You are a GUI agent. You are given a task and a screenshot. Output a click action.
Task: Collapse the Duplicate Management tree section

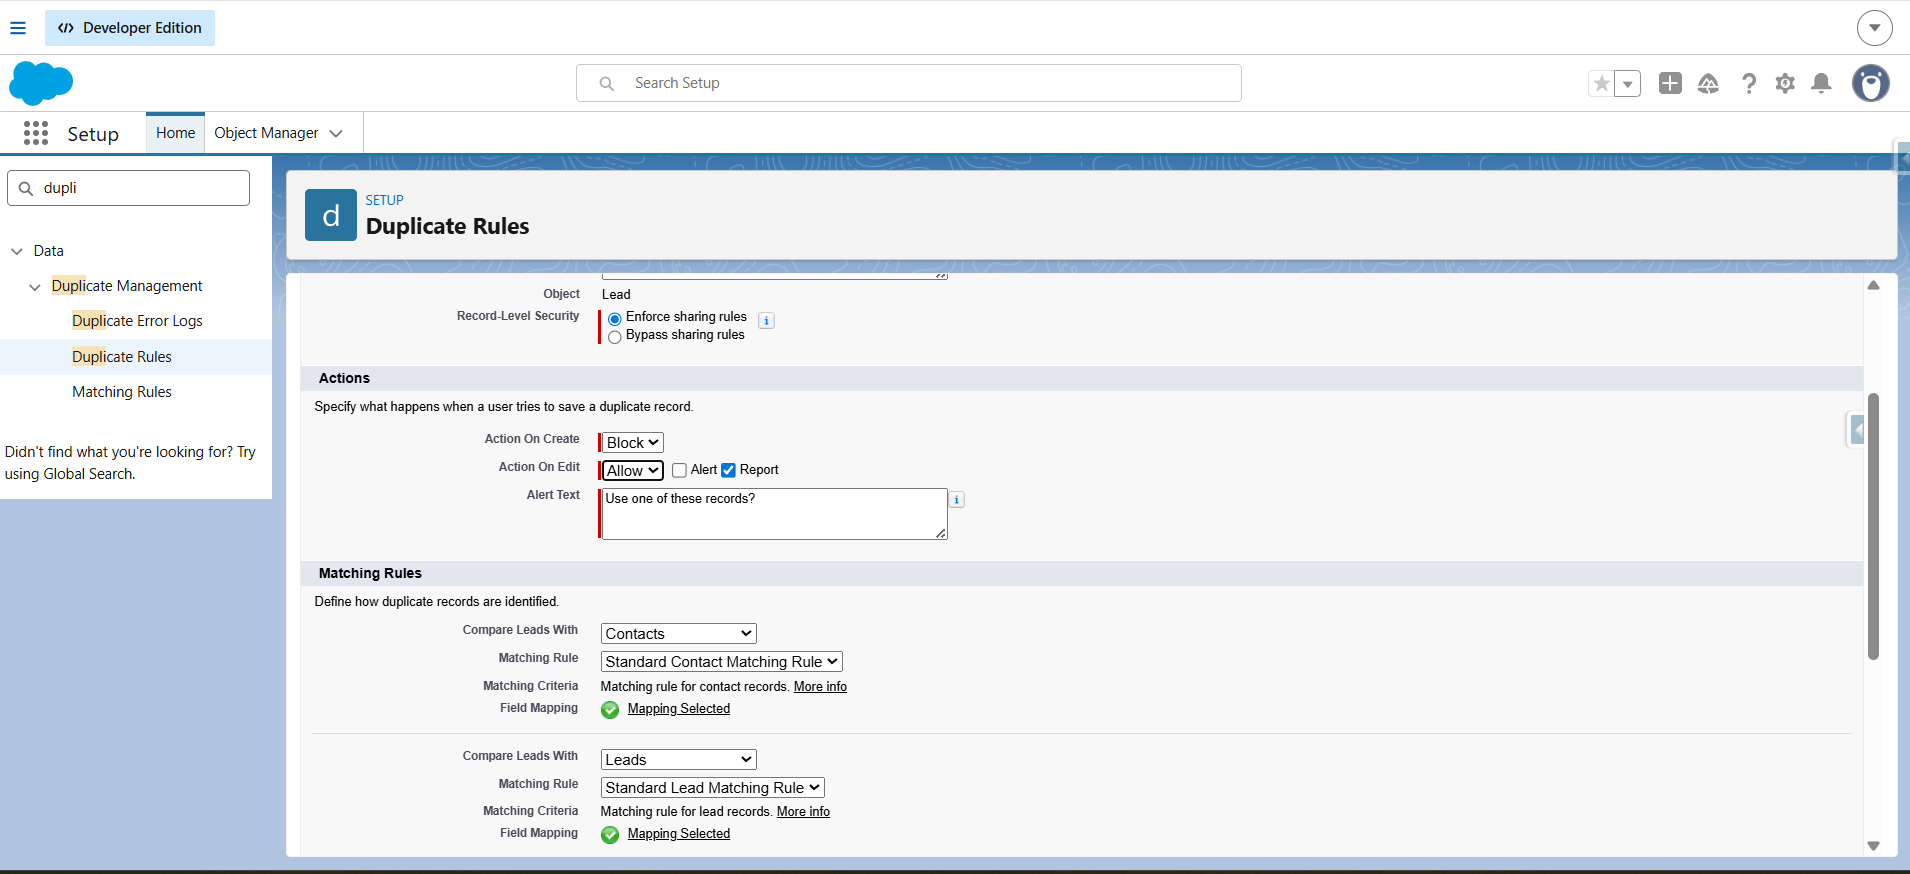(35, 287)
